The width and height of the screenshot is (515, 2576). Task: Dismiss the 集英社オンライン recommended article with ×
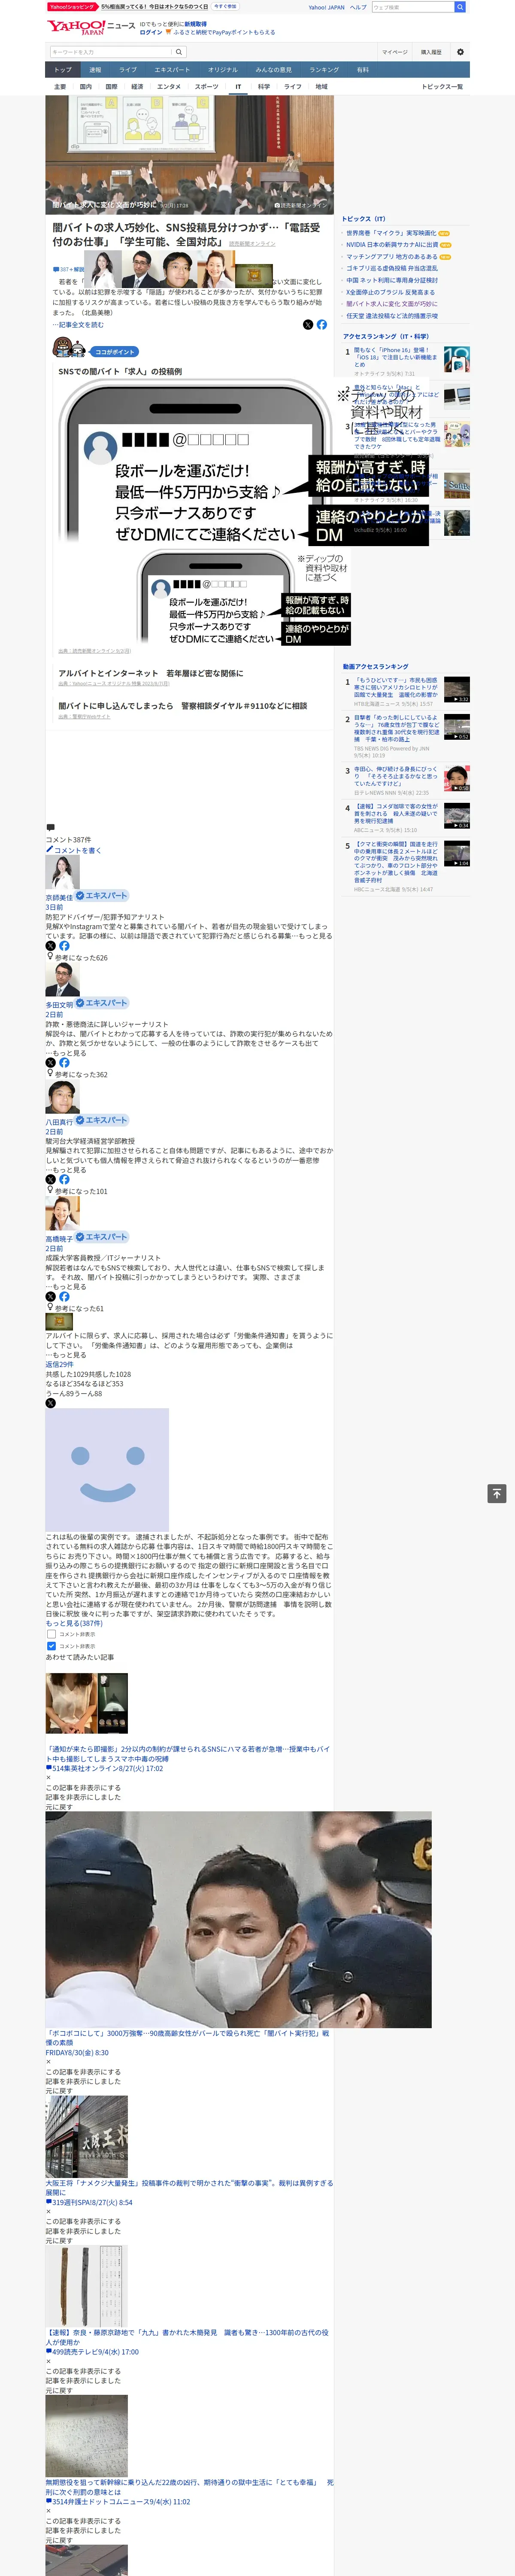(x=48, y=1777)
